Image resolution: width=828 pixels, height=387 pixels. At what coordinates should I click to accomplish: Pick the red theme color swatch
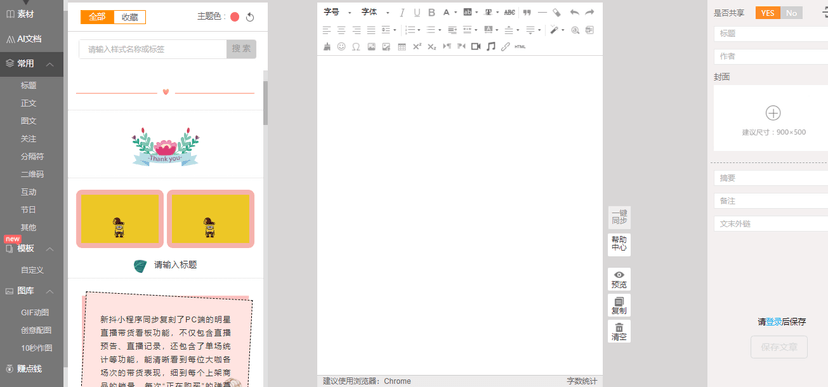tap(235, 17)
